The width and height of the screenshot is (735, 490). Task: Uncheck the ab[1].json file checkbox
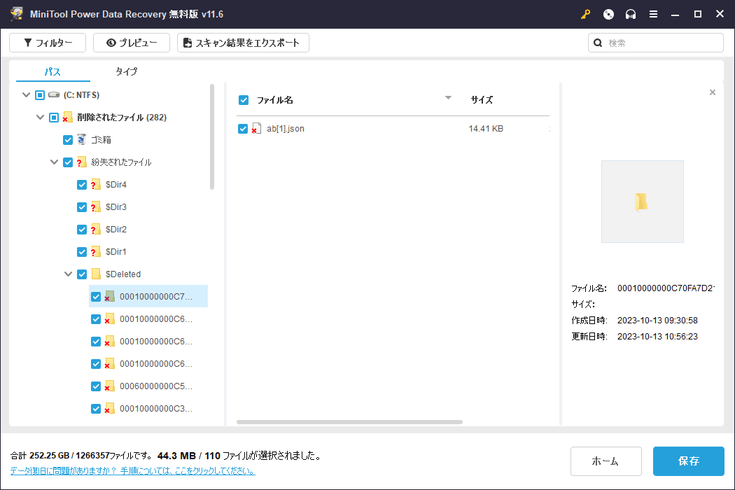point(243,129)
